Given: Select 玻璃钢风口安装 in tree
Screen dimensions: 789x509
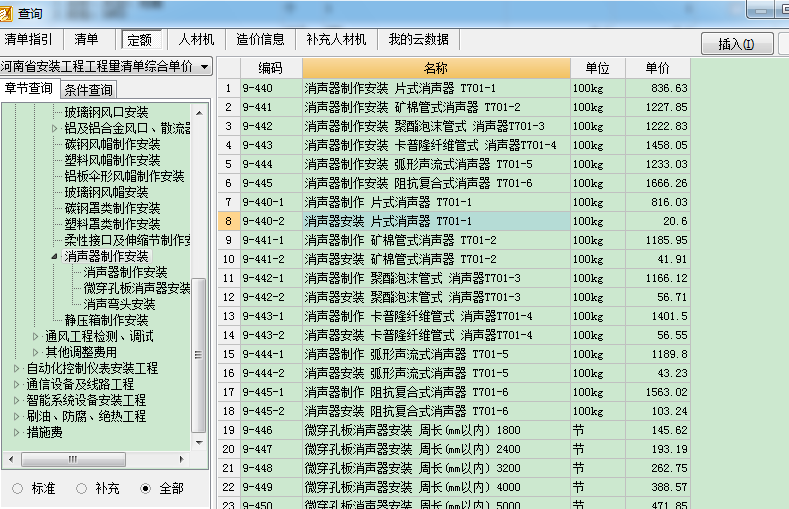Looking at the screenshot, I should pyautogui.click(x=106, y=112).
